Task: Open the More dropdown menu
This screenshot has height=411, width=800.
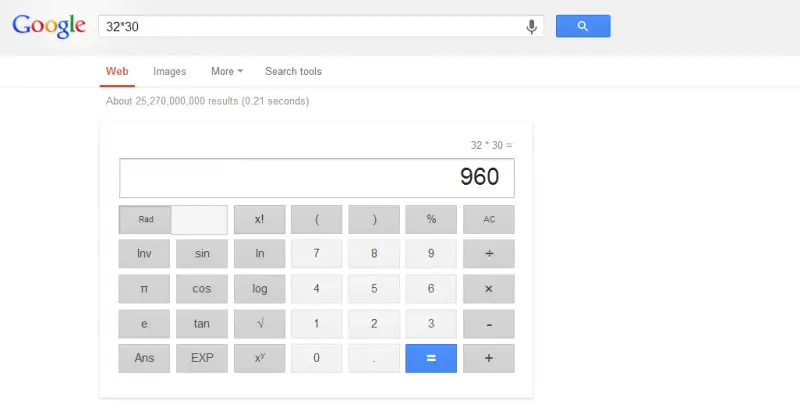Action: (x=227, y=71)
